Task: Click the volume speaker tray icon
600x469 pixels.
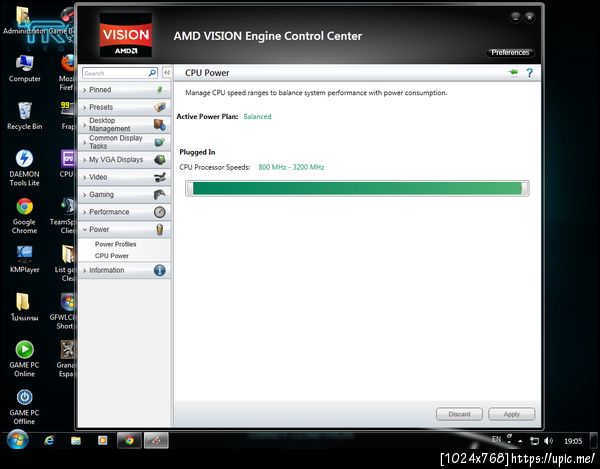Action: (548, 441)
